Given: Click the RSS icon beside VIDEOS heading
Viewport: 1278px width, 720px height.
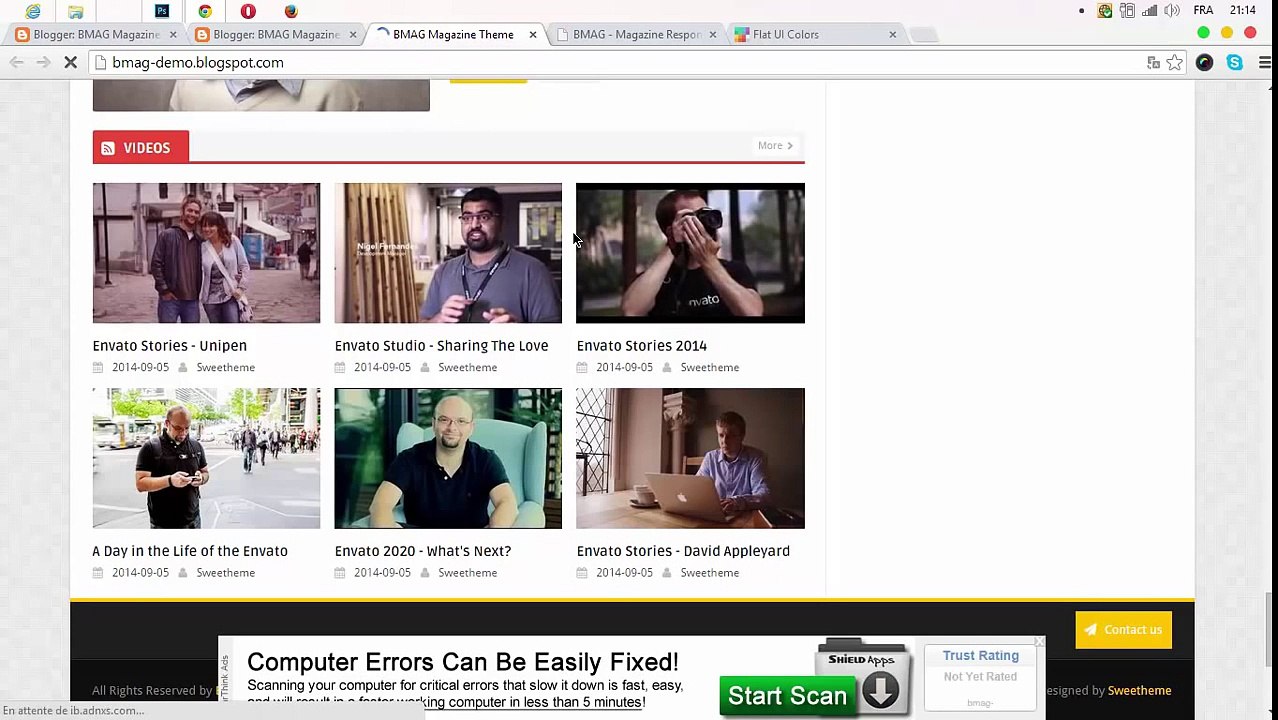Looking at the screenshot, I should click(108, 148).
